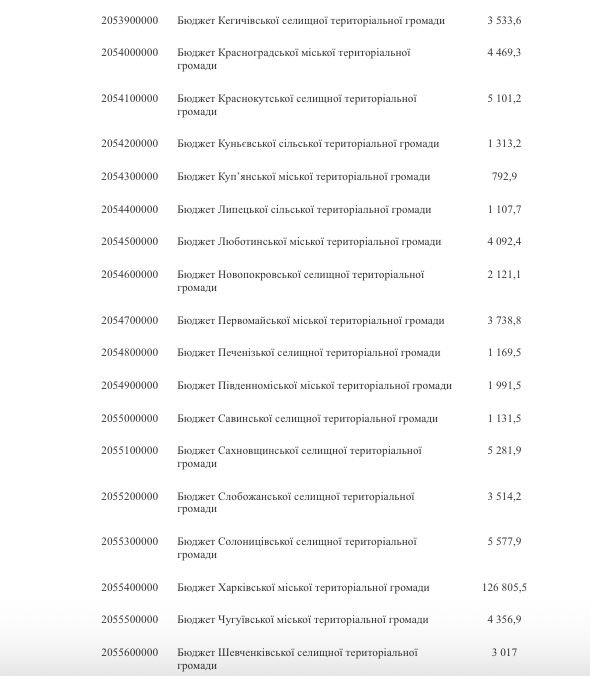Select Шевченківської селищної громади amount 3 017

(504, 653)
